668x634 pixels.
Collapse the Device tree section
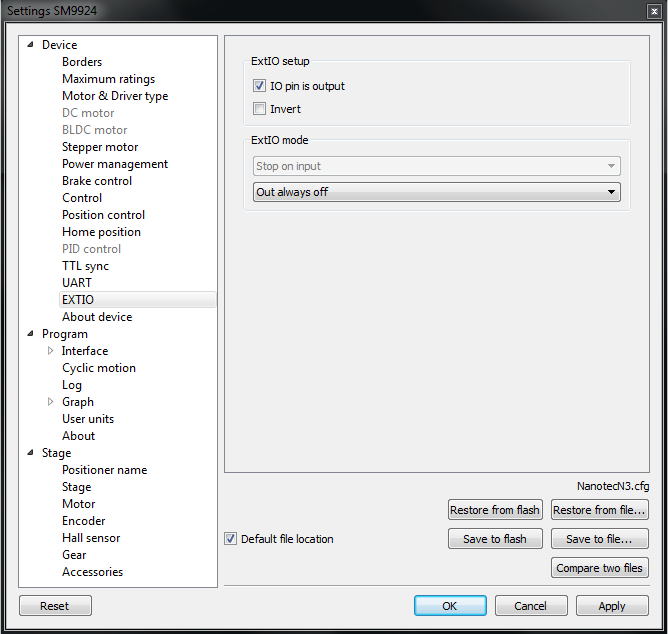point(30,45)
